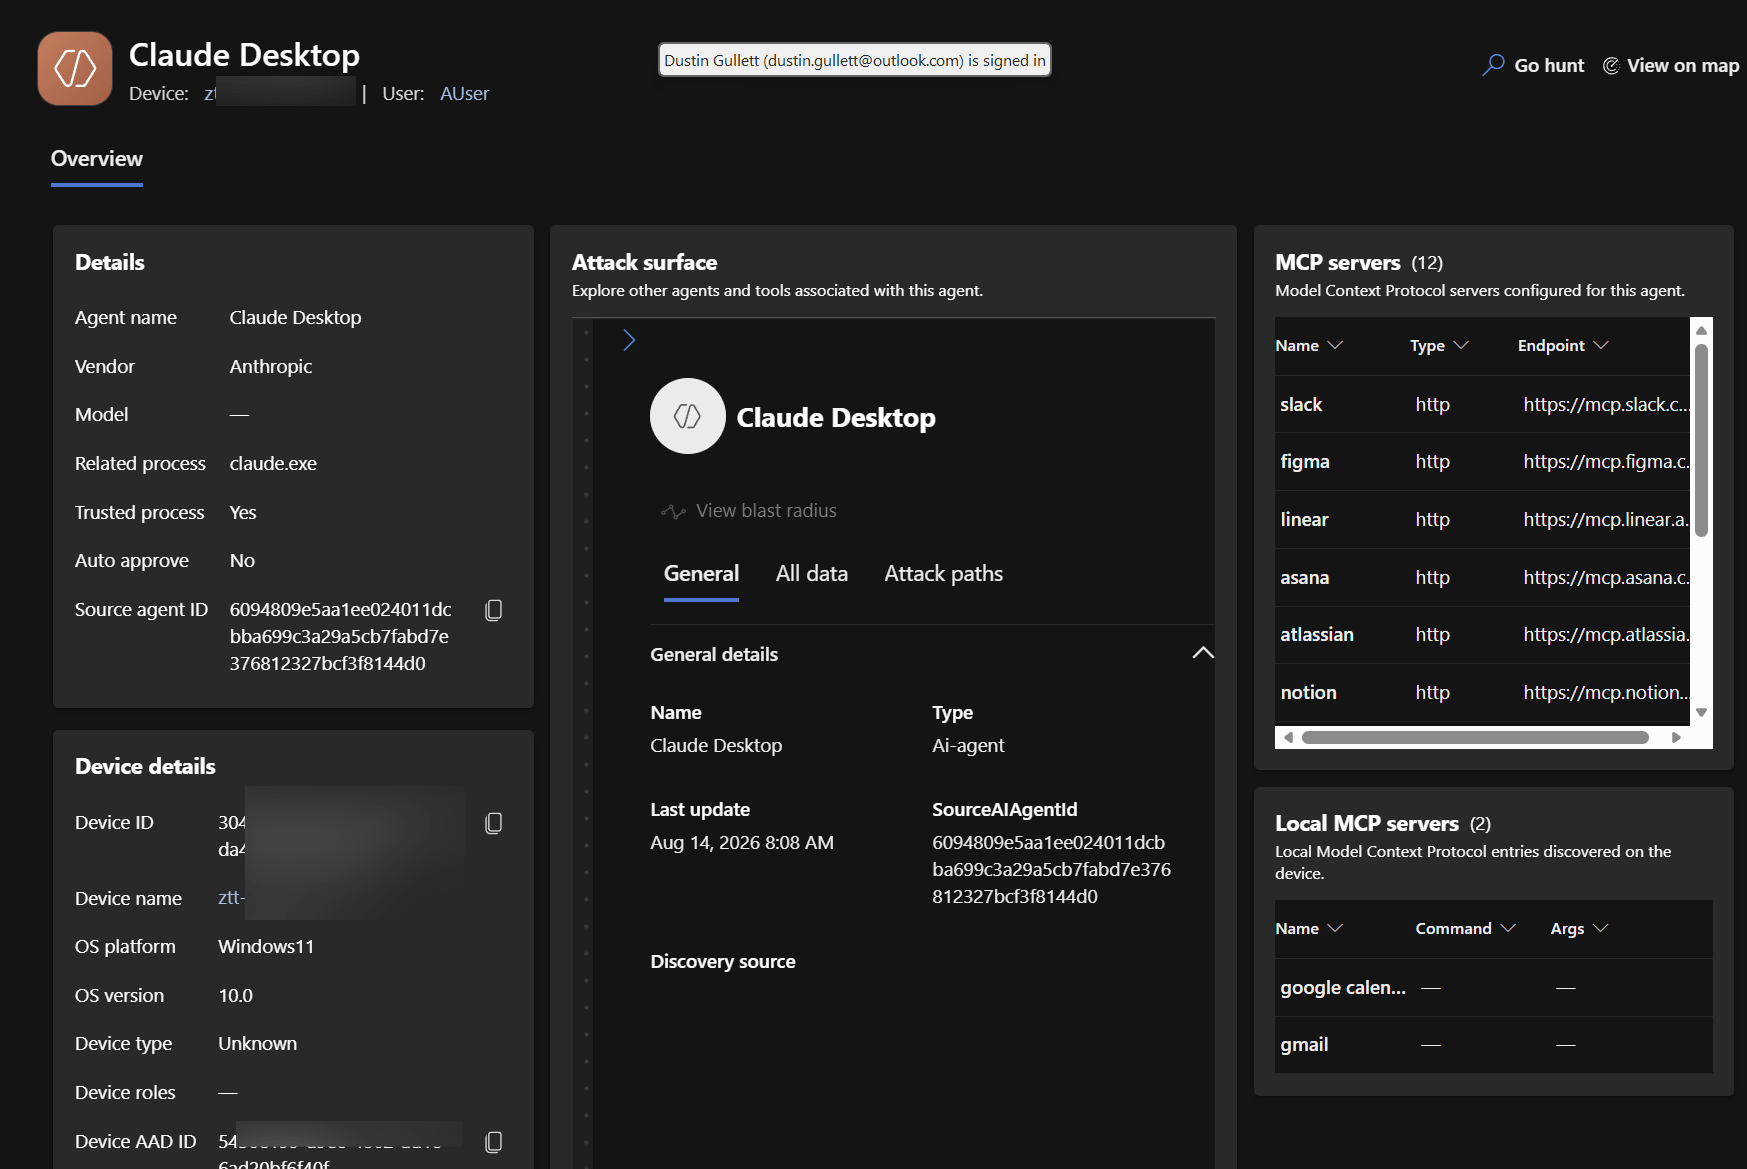Click the MCP servers scroll down arrow
Viewport: 1747px width, 1169px height.
click(1701, 713)
